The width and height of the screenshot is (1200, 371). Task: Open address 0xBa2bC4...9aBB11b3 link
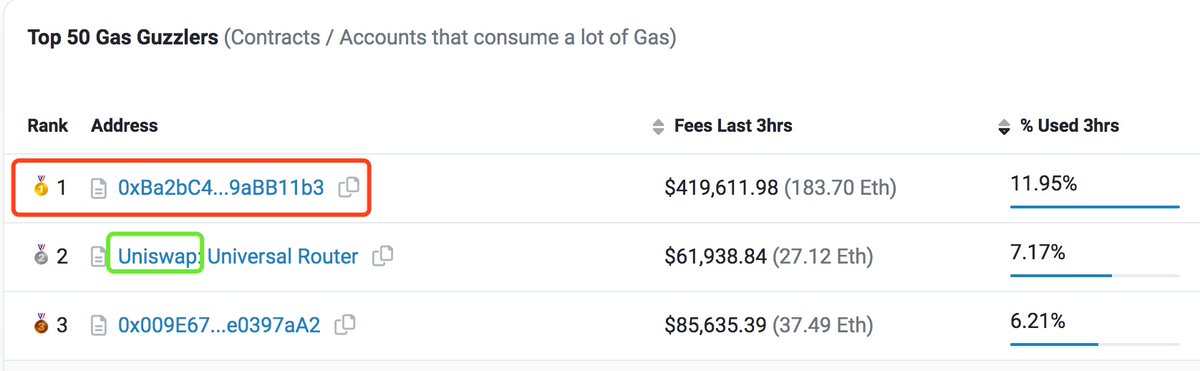click(x=221, y=187)
